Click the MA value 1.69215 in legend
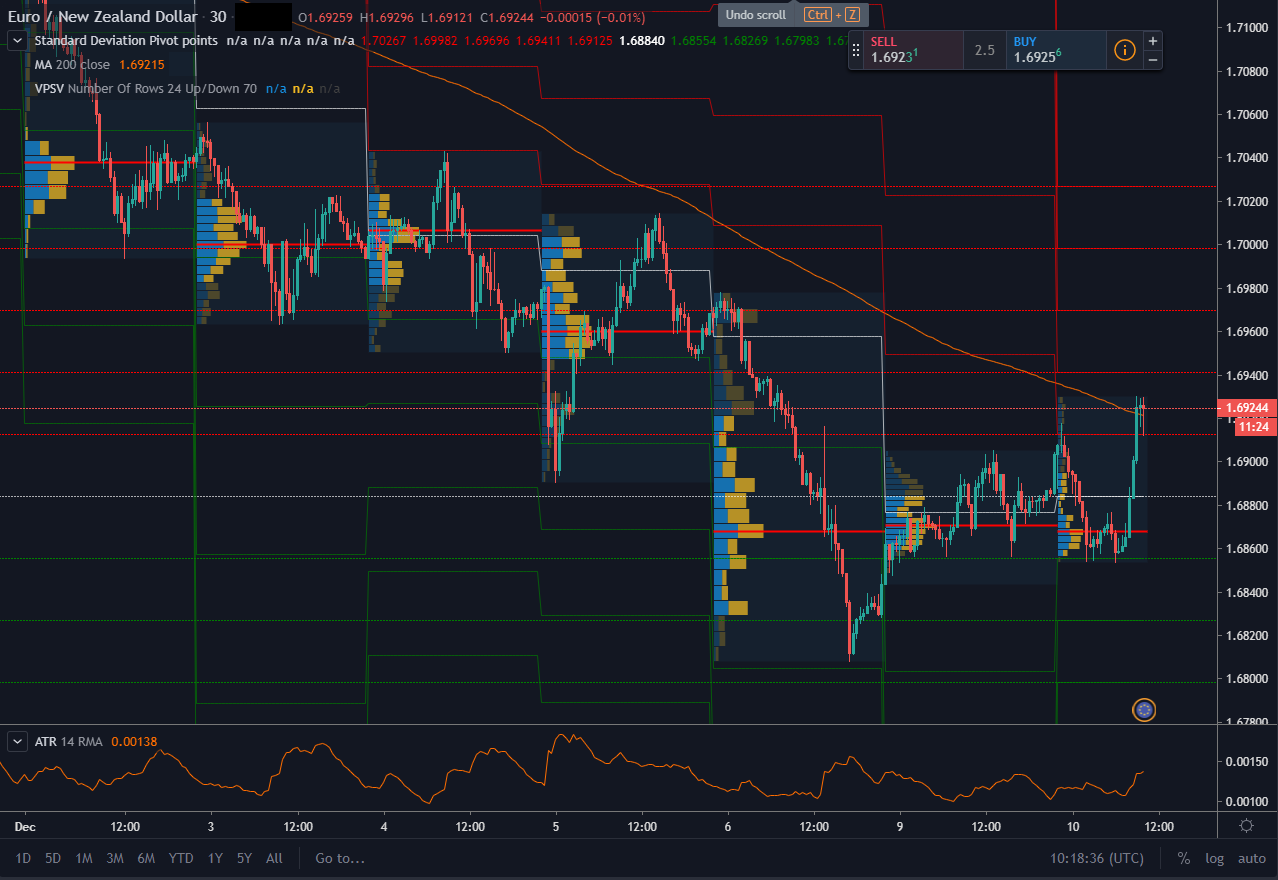Image resolution: width=1278 pixels, height=880 pixels. coord(141,64)
